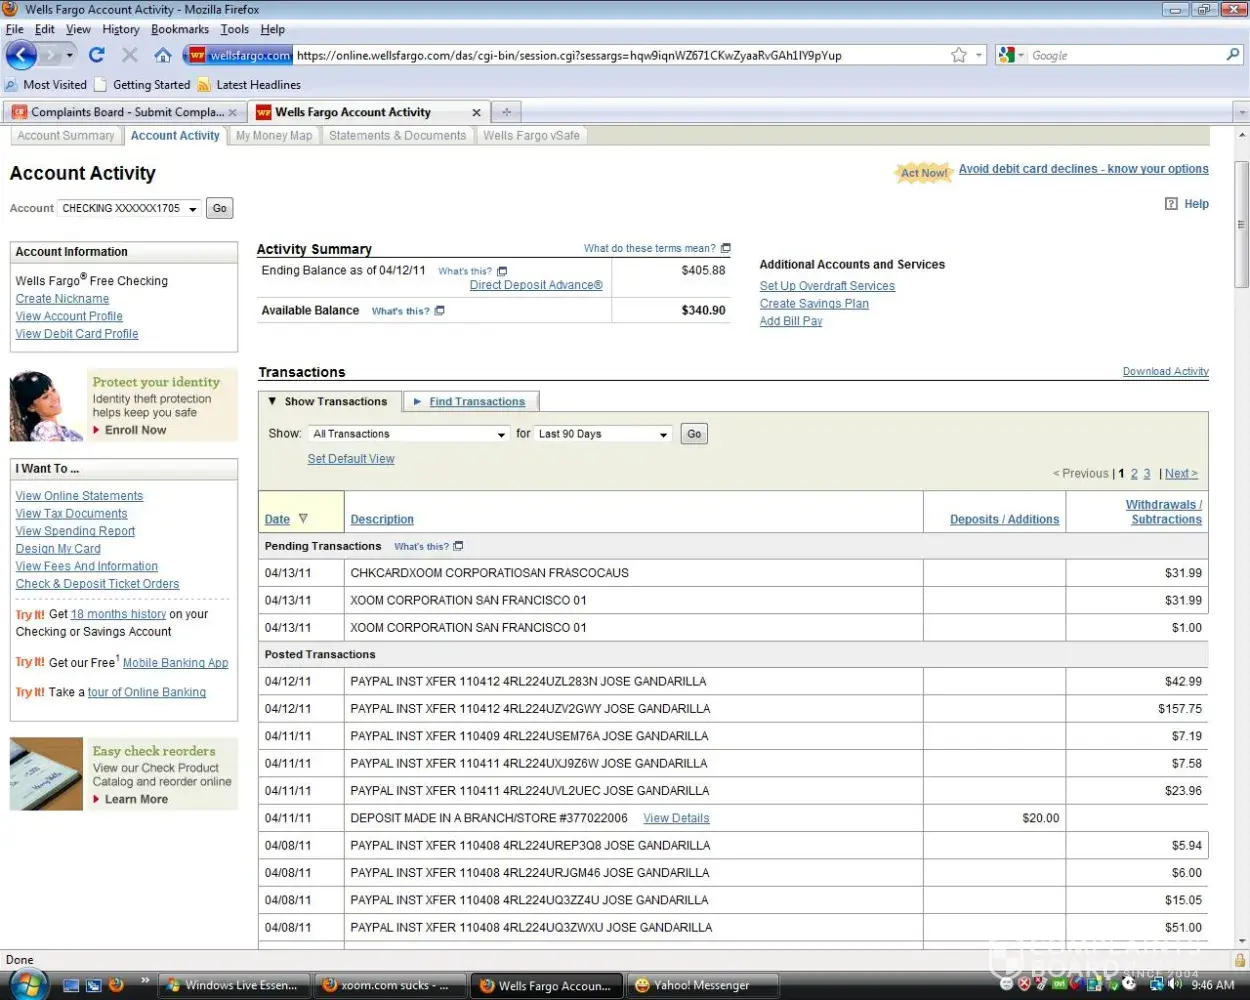Open the Windows Start button
Viewport: 1250px width, 1000px height.
coord(27,985)
